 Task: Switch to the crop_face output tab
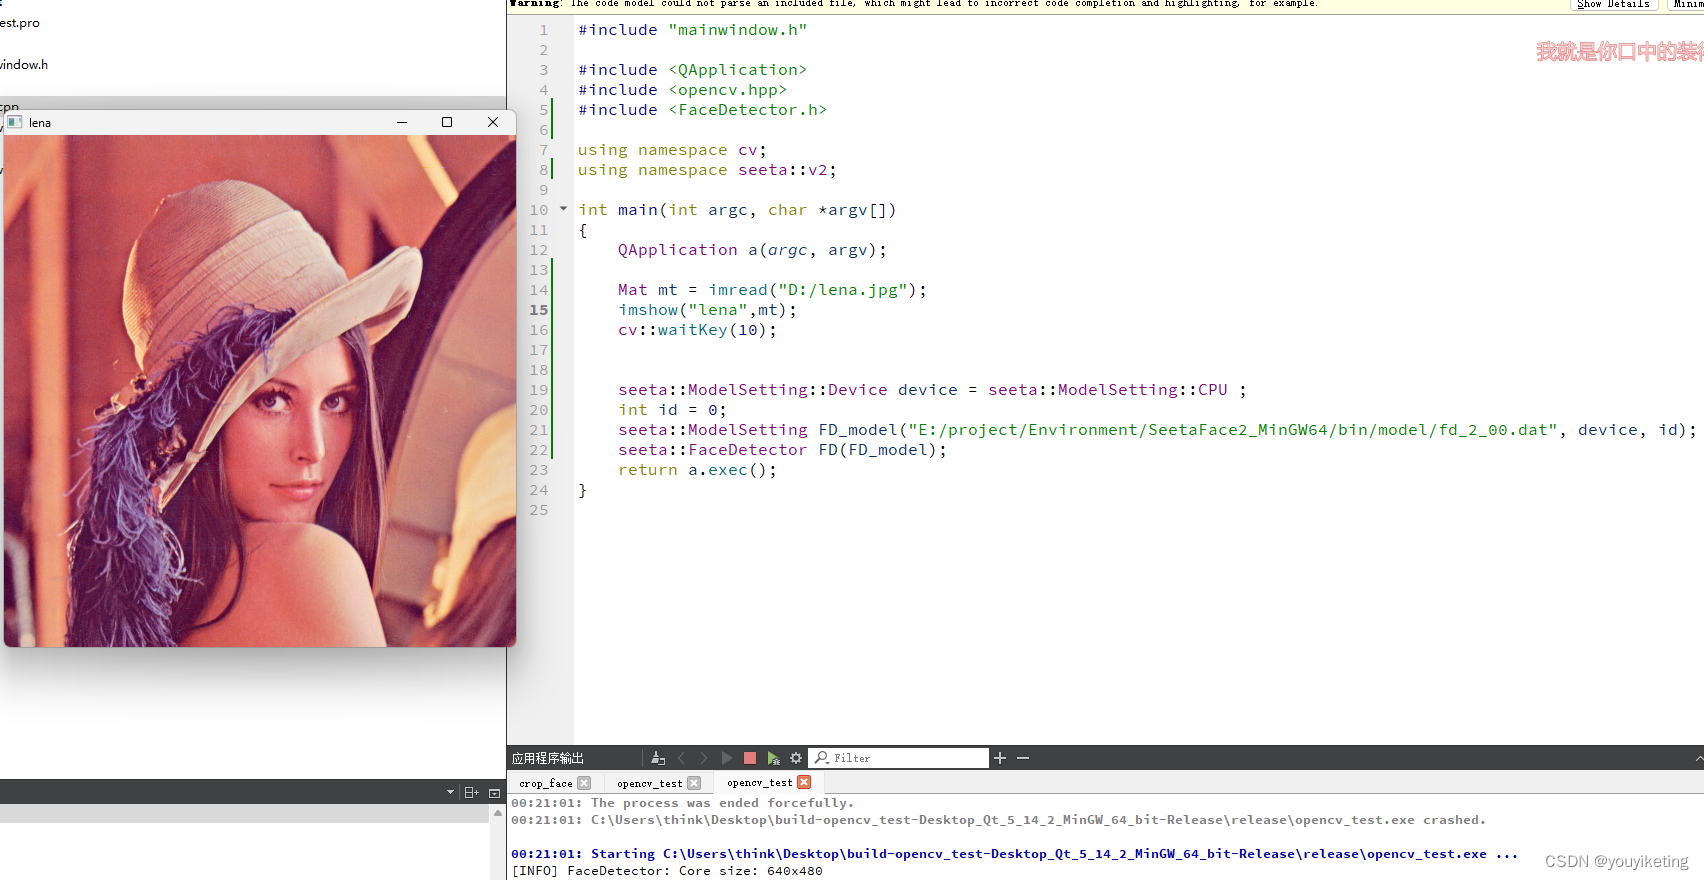[x=546, y=783]
